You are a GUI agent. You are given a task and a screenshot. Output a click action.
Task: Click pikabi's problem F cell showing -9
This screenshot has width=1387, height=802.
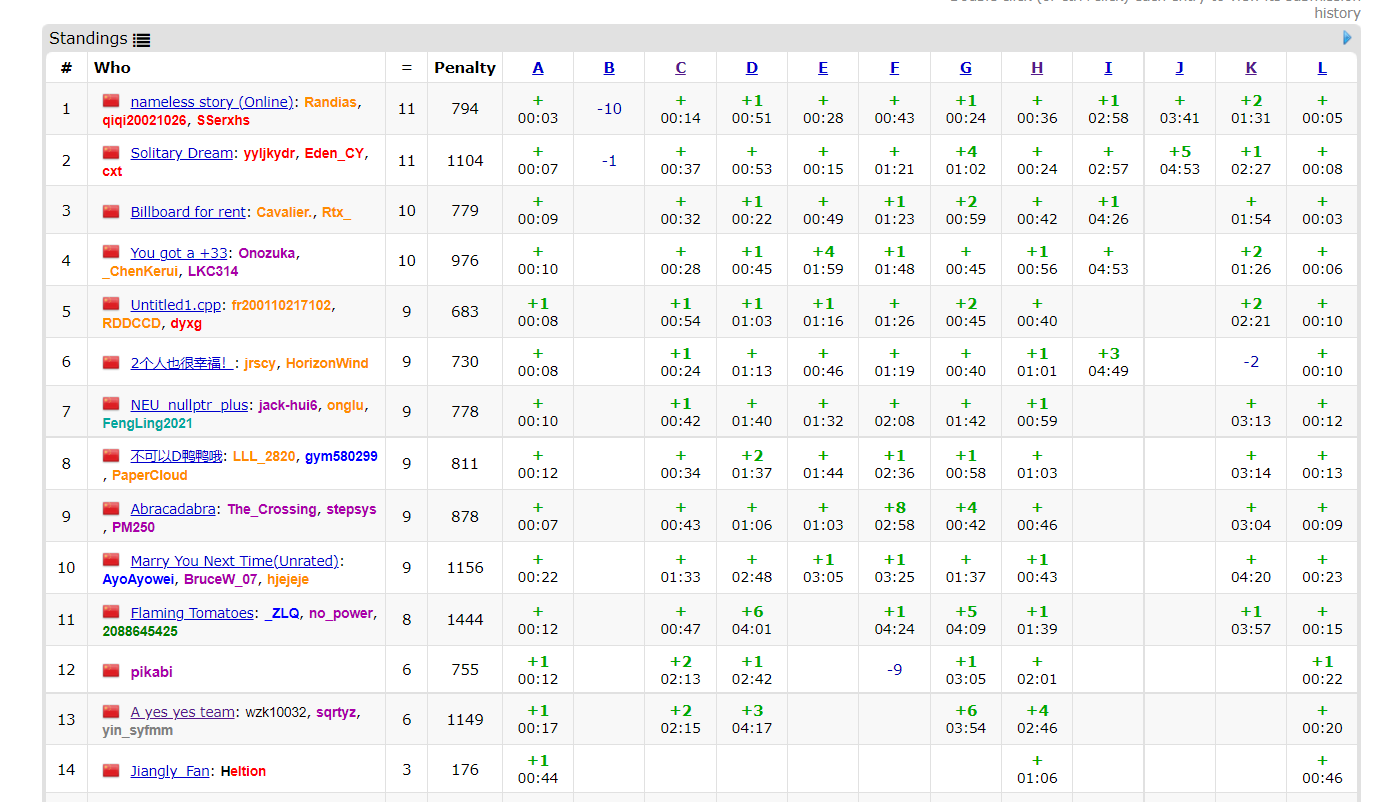[894, 670]
